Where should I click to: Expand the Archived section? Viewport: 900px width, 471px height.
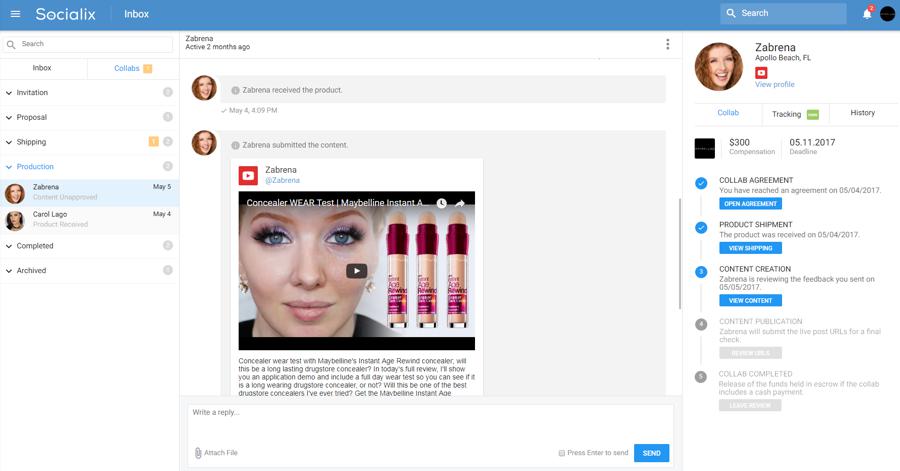coord(90,270)
